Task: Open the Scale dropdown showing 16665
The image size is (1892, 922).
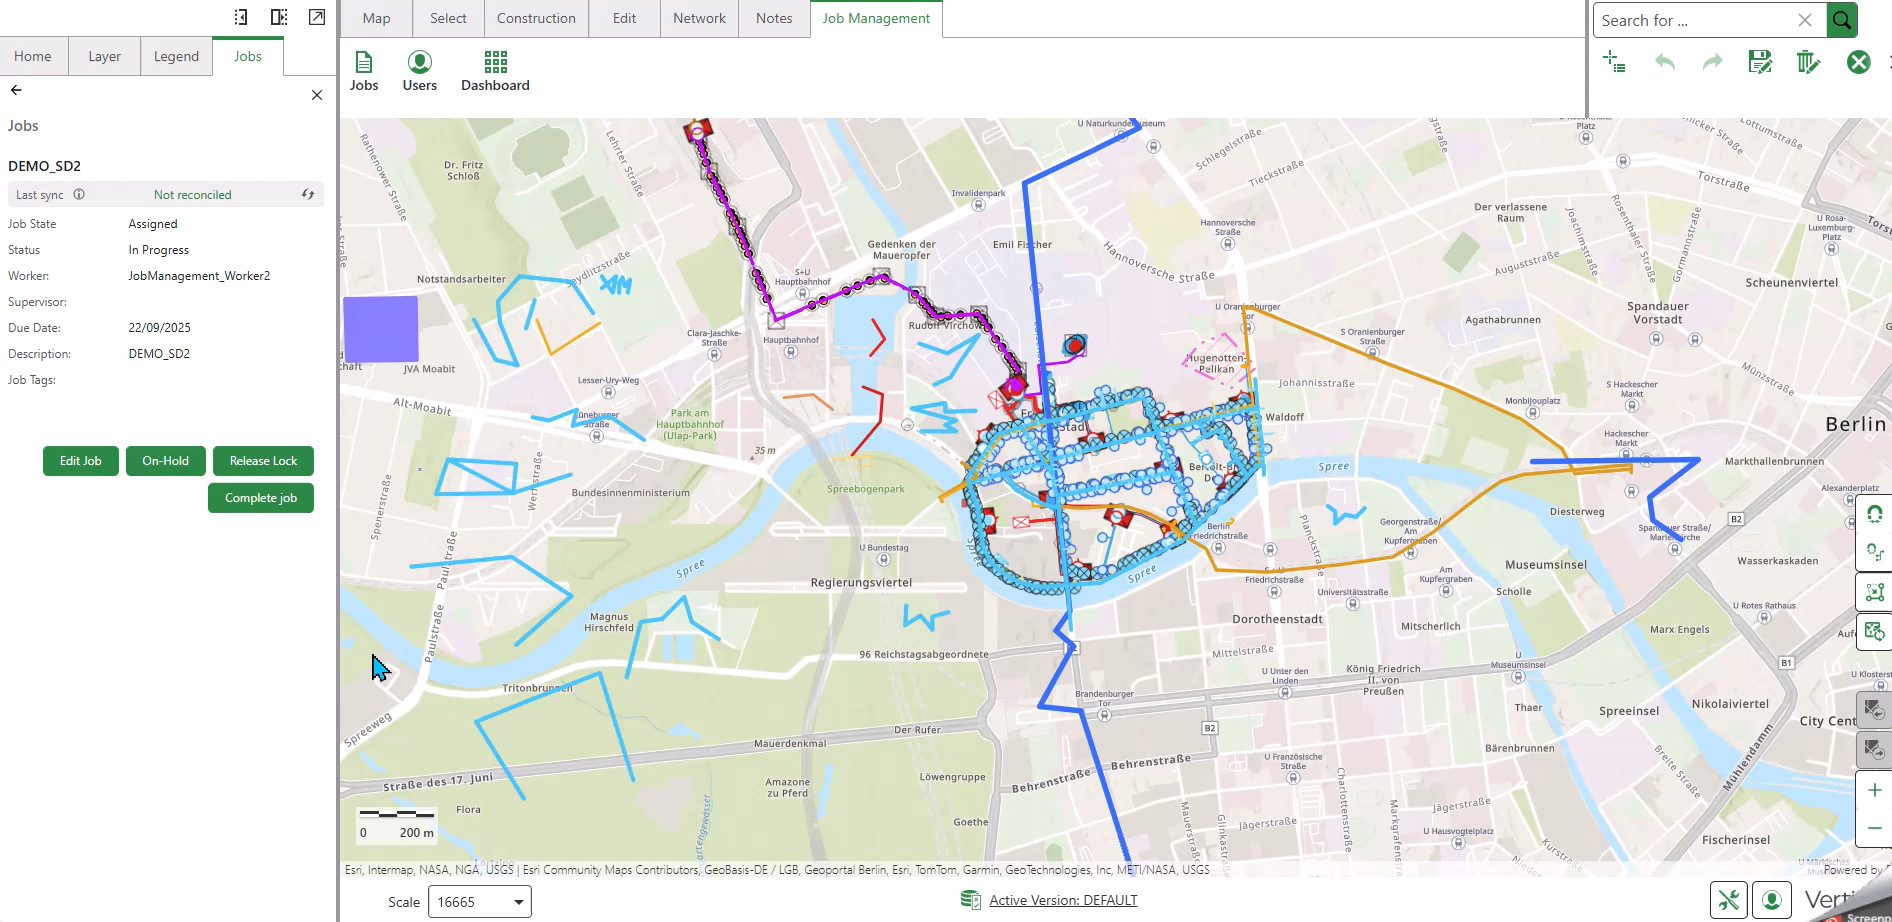Action: coord(480,902)
